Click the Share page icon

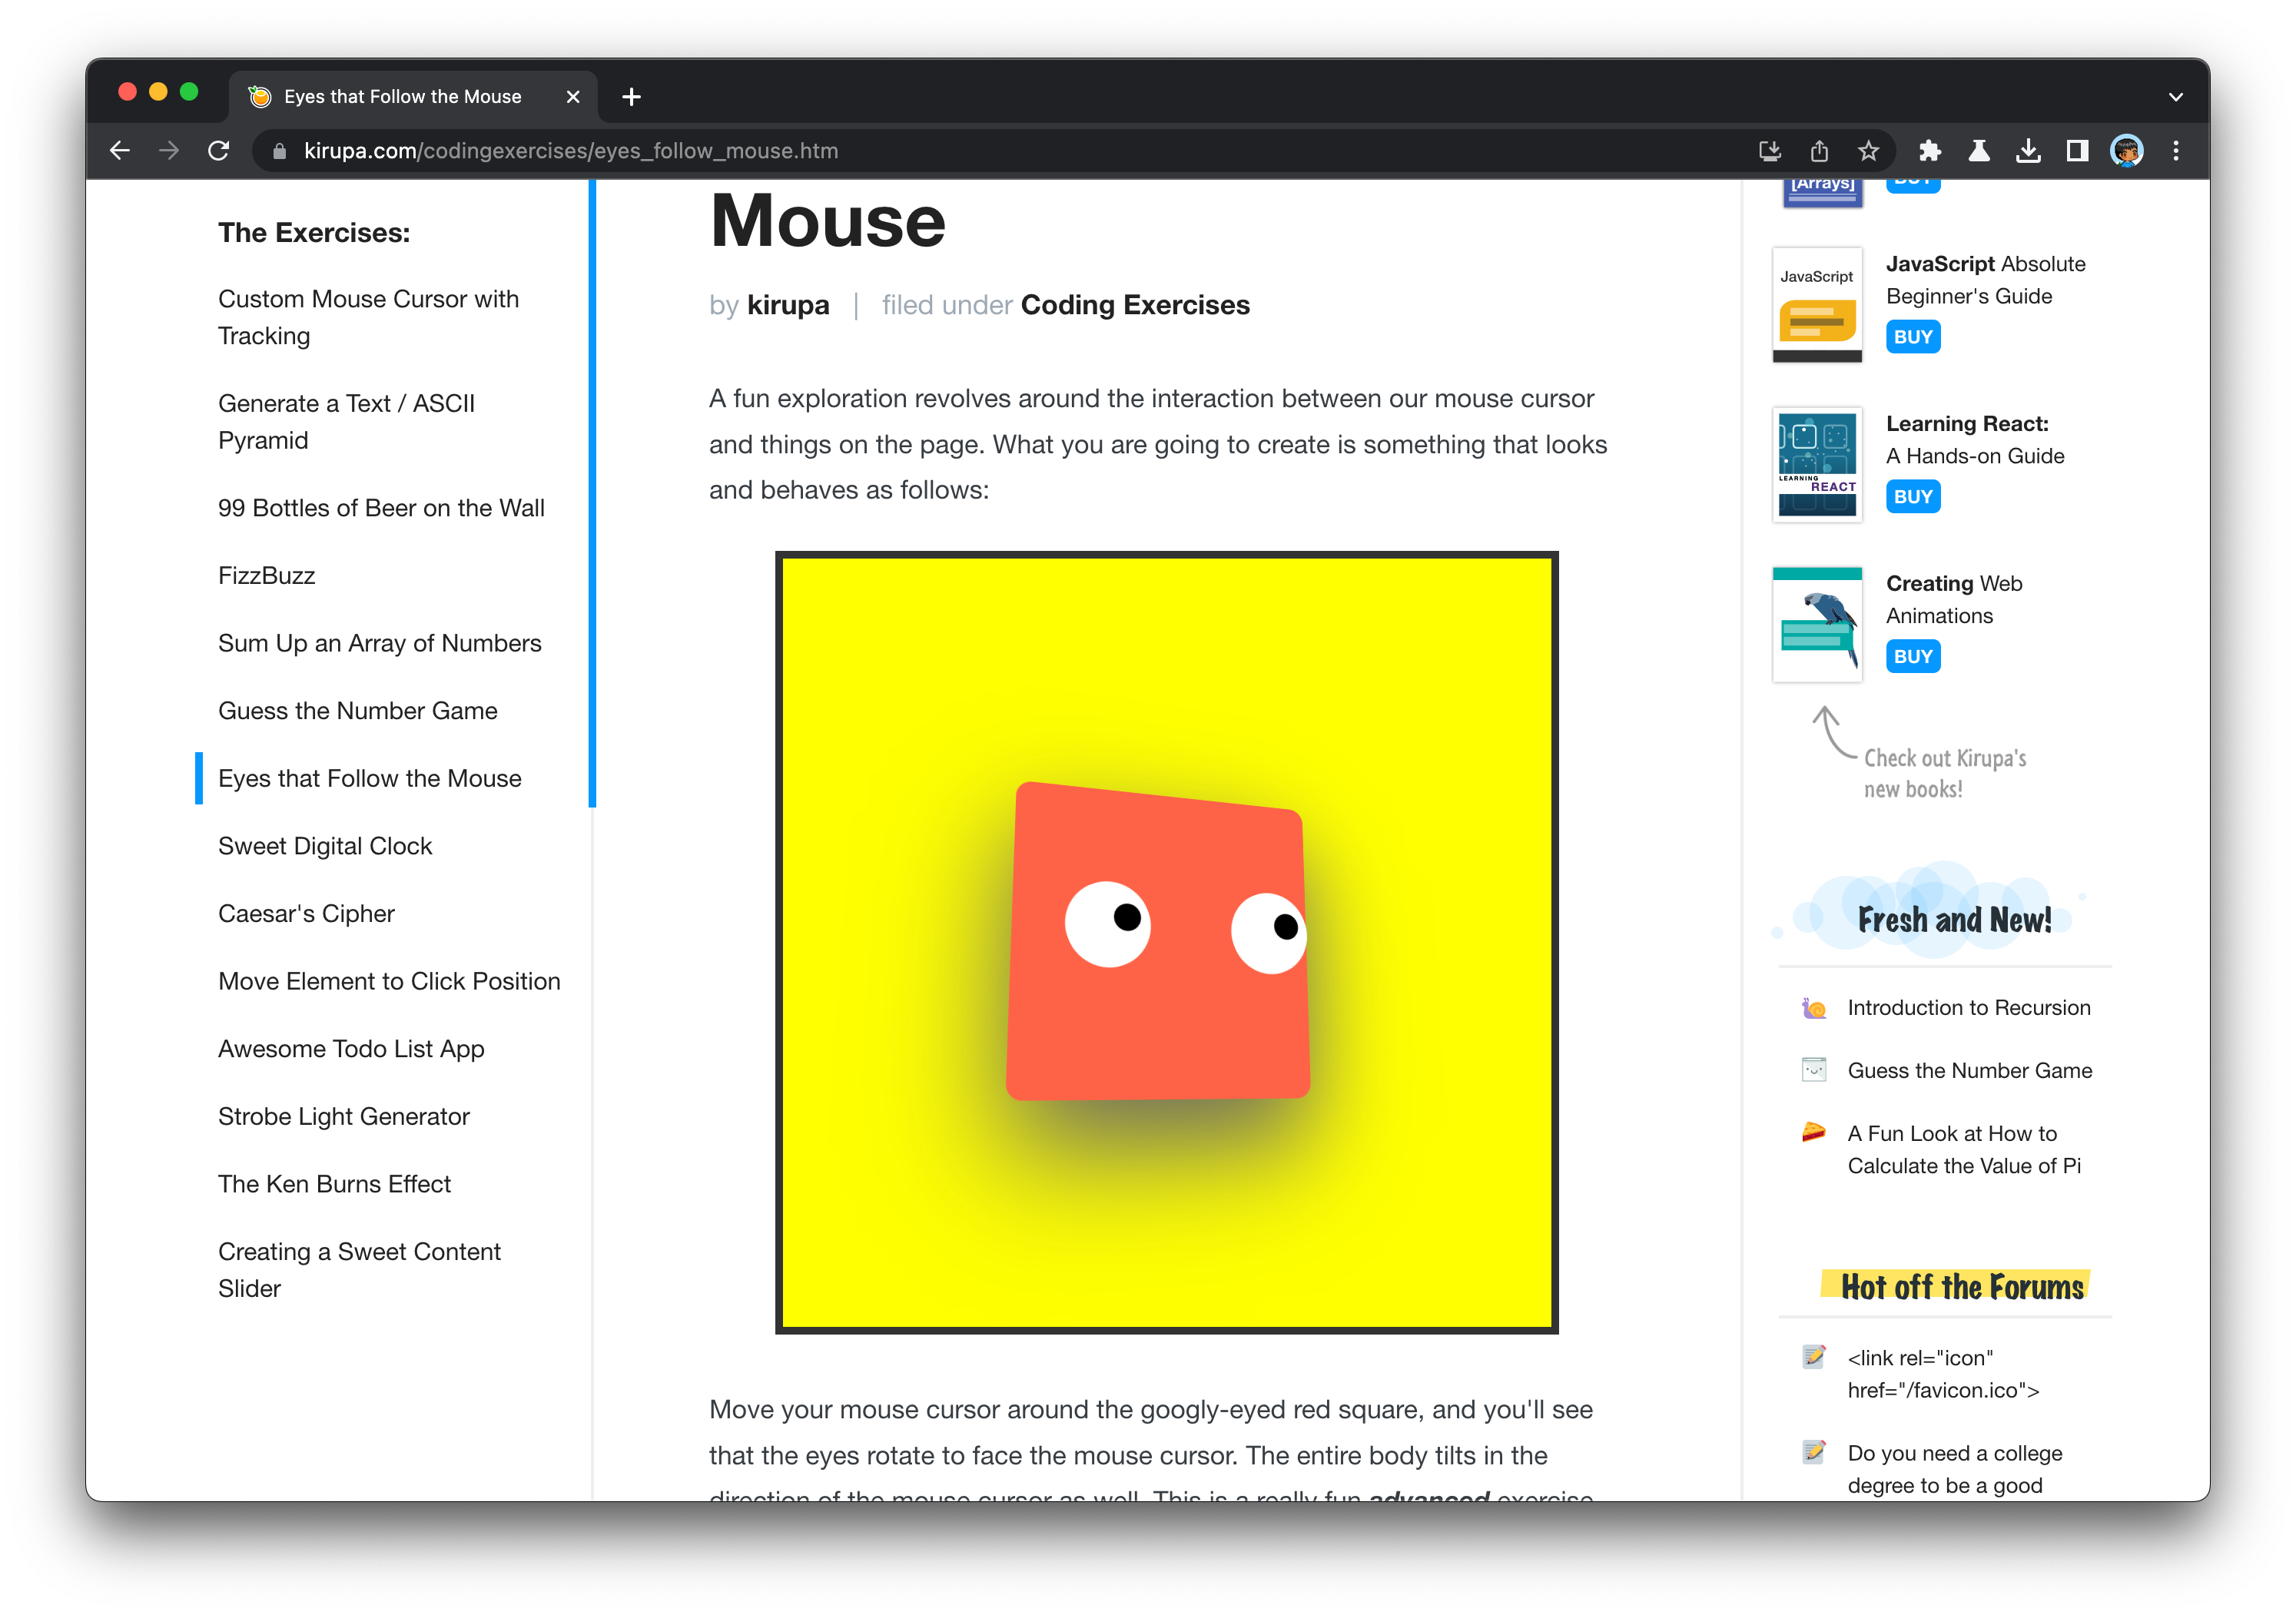point(1819,151)
